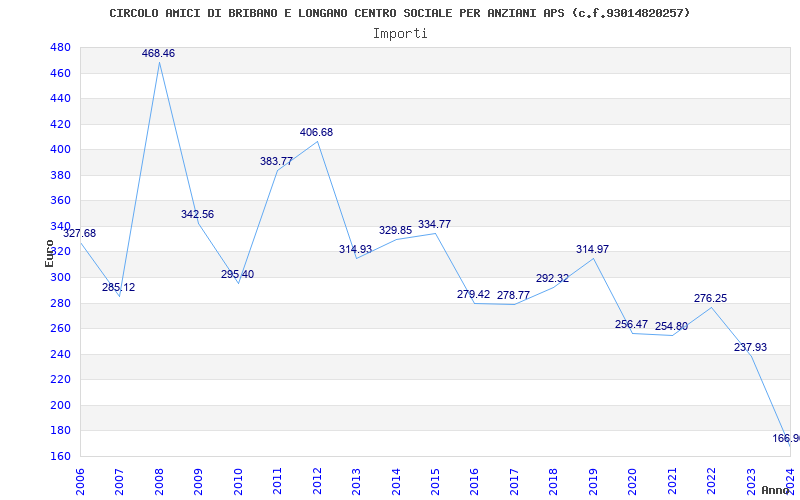Click the 295.40 value label
The height and width of the screenshot is (500, 800).
[x=237, y=274]
